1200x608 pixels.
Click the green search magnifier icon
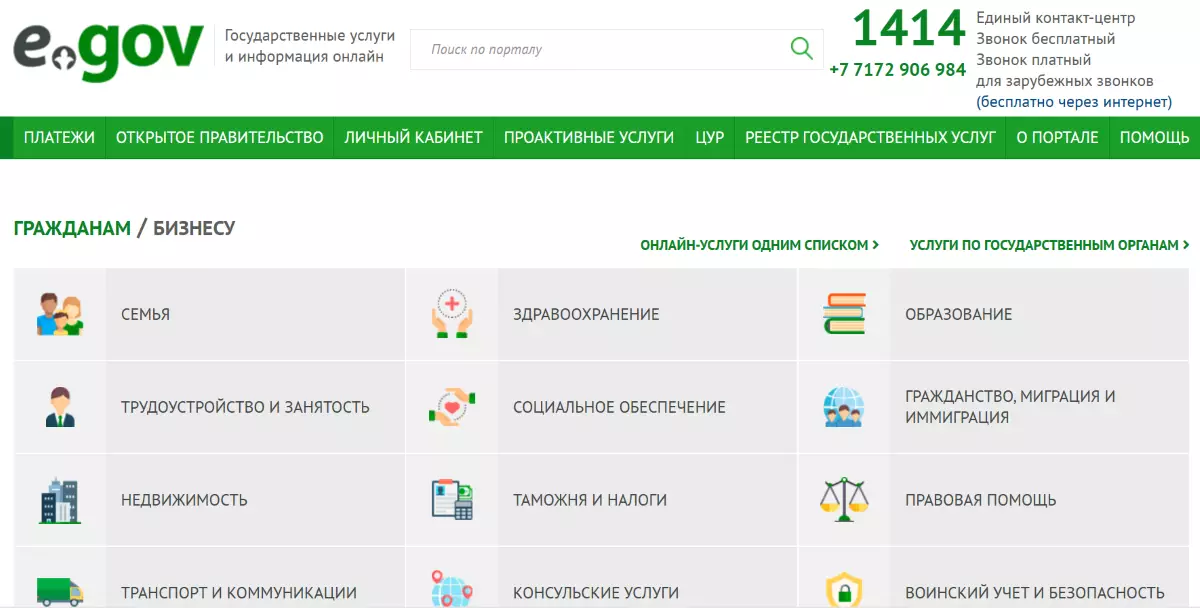point(800,47)
